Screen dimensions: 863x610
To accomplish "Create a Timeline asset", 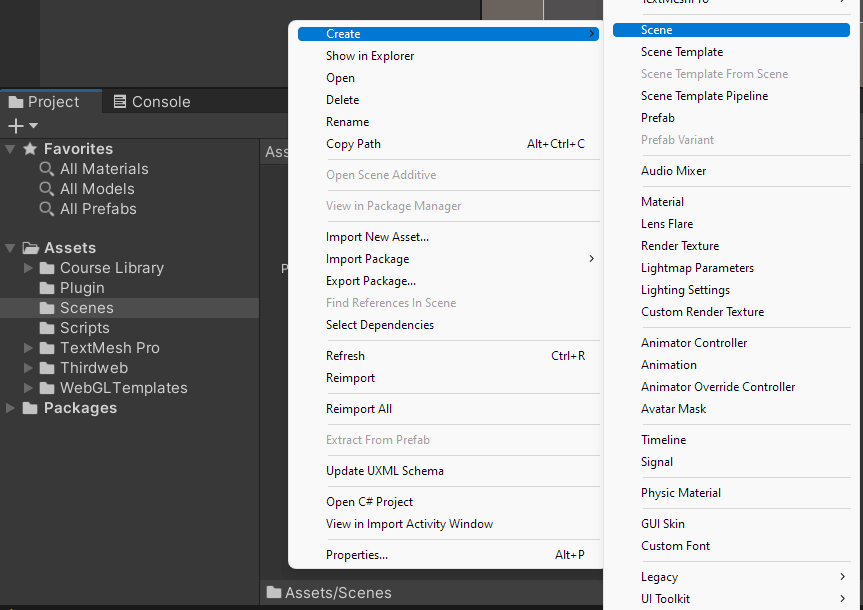I will (731, 439).
